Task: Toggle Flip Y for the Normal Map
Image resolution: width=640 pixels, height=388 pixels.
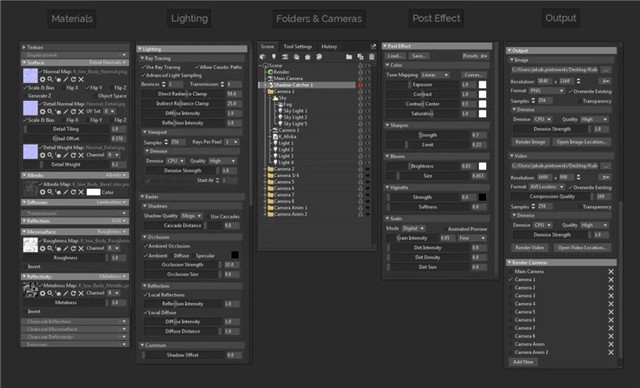Action: point(87,88)
